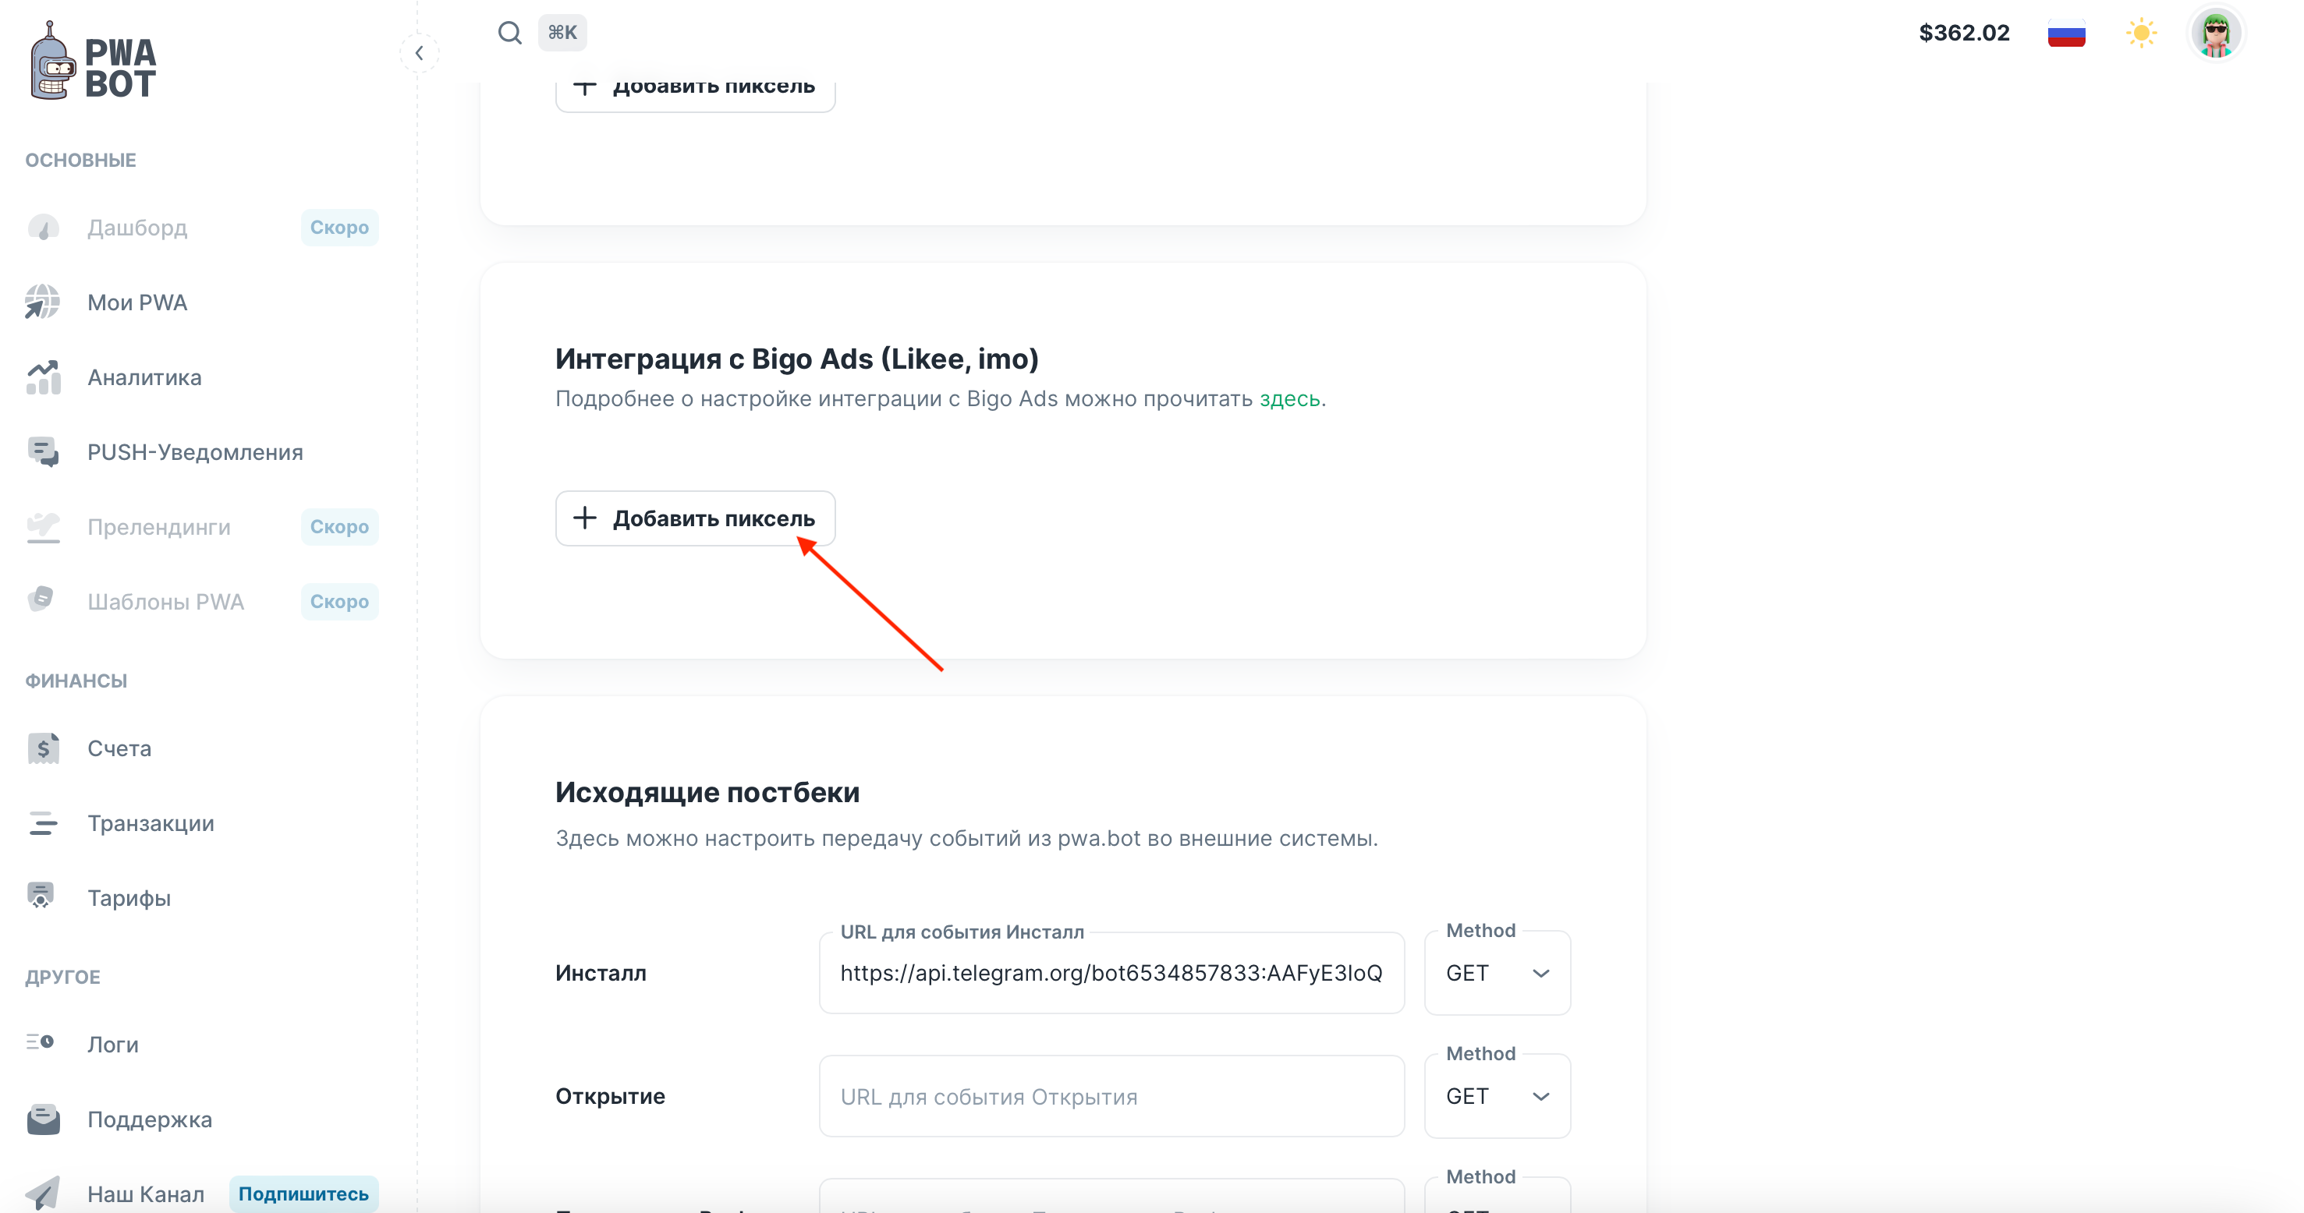2304x1213 pixels.
Task: Follow the здесь link about Bigo Ads
Action: [1289, 399]
